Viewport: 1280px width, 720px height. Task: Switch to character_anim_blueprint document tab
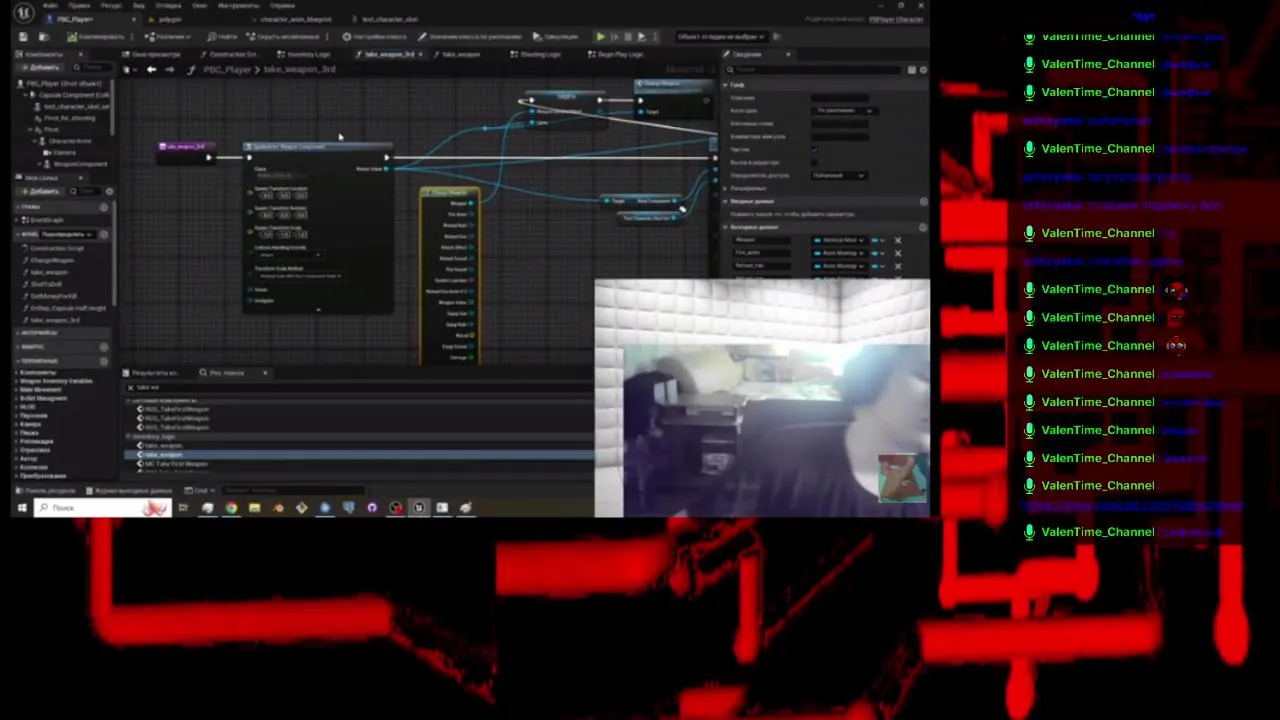click(296, 19)
